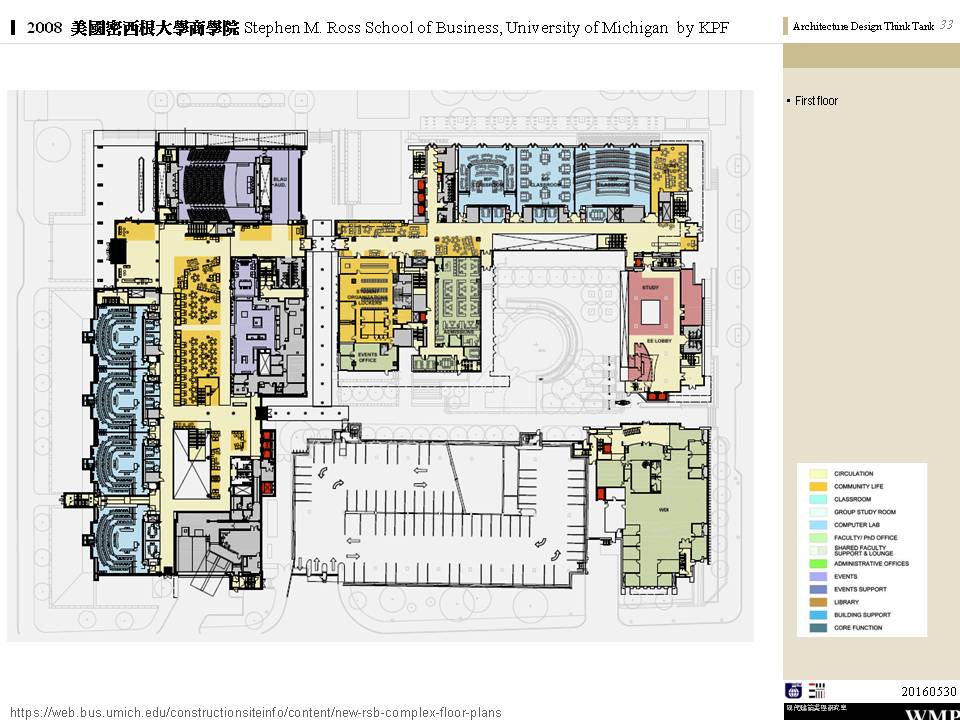Pick the Administrative Offices green swatch
Viewport: 960px width, 720px height.
click(x=816, y=564)
